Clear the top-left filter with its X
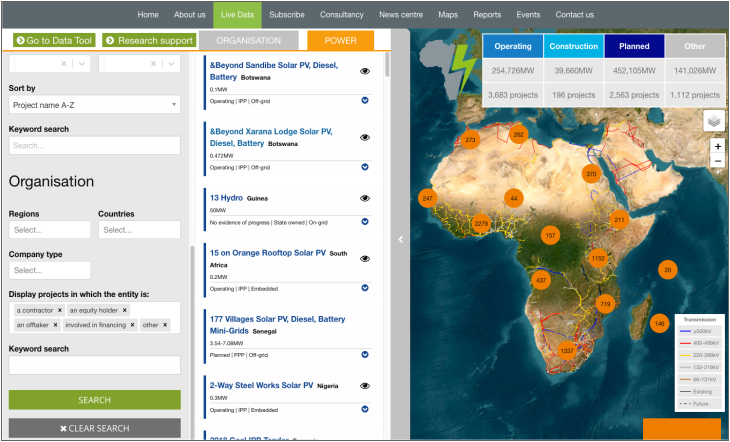This screenshot has width=730, height=442. point(64,64)
